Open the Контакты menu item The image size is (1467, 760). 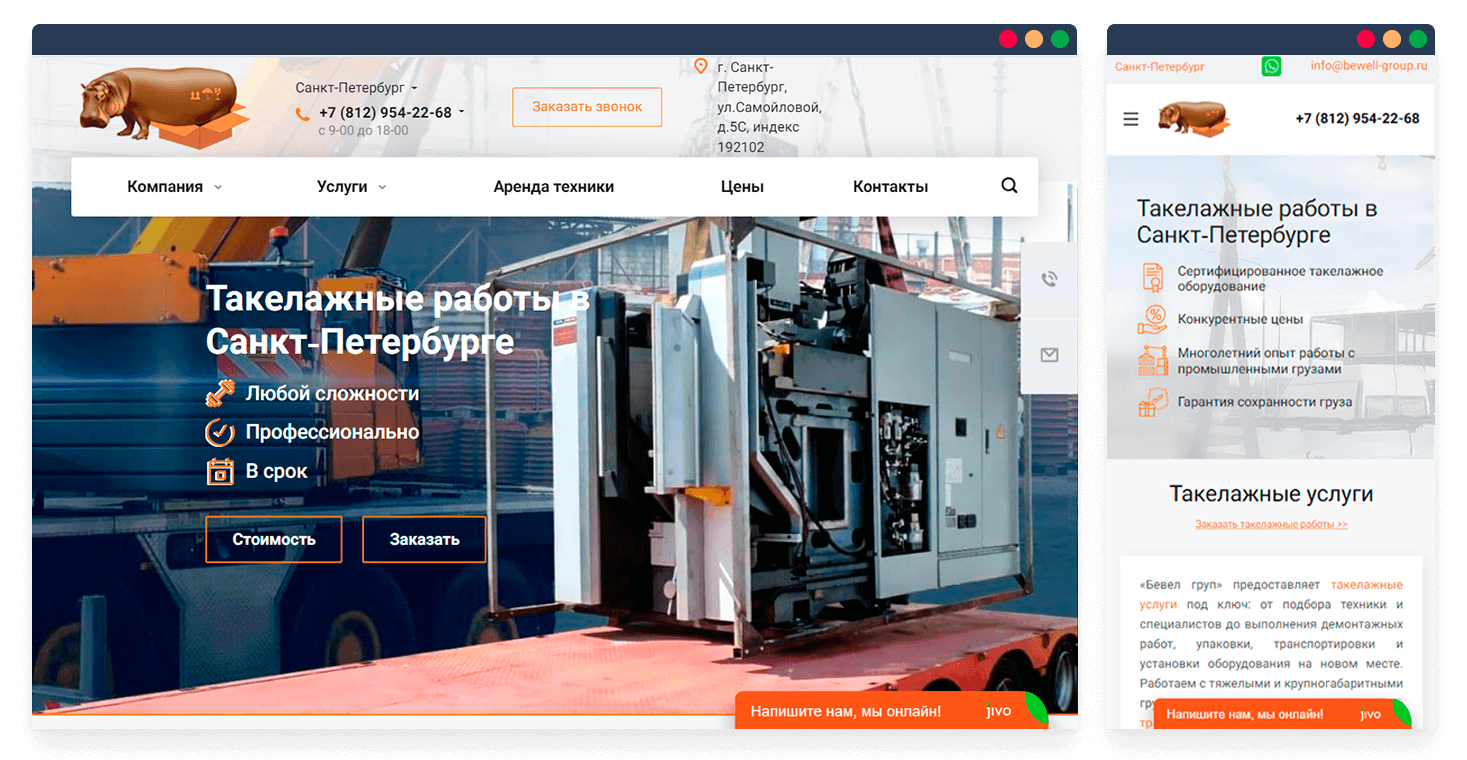click(x=890, y=187)
